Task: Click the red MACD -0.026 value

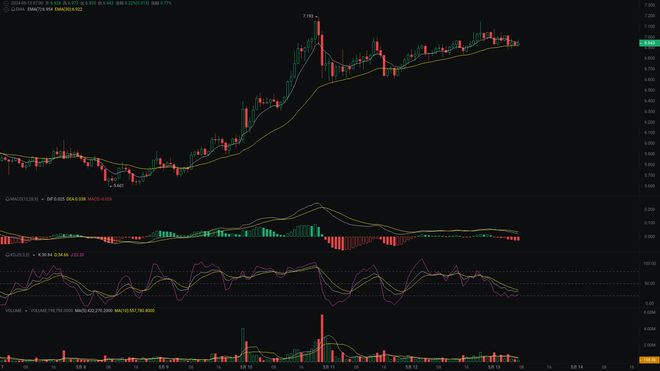Action: point(99,199)
